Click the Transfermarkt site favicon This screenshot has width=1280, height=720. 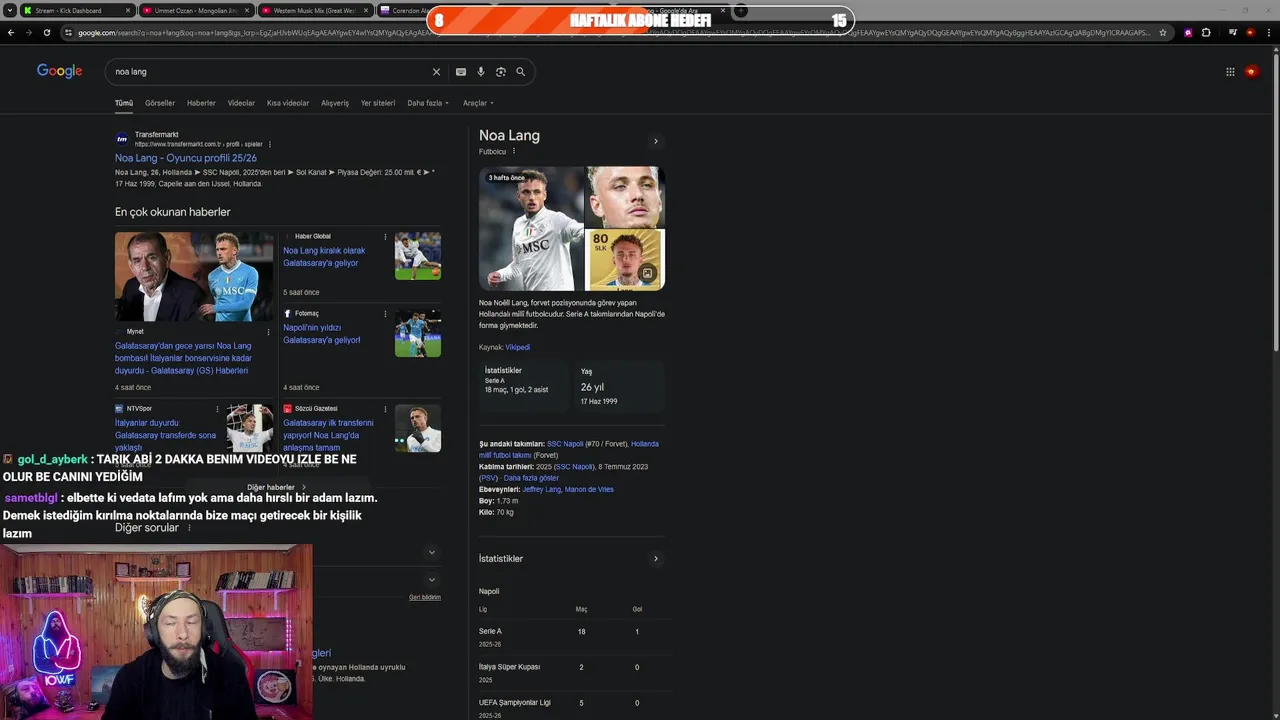click(x=122, y=139)
